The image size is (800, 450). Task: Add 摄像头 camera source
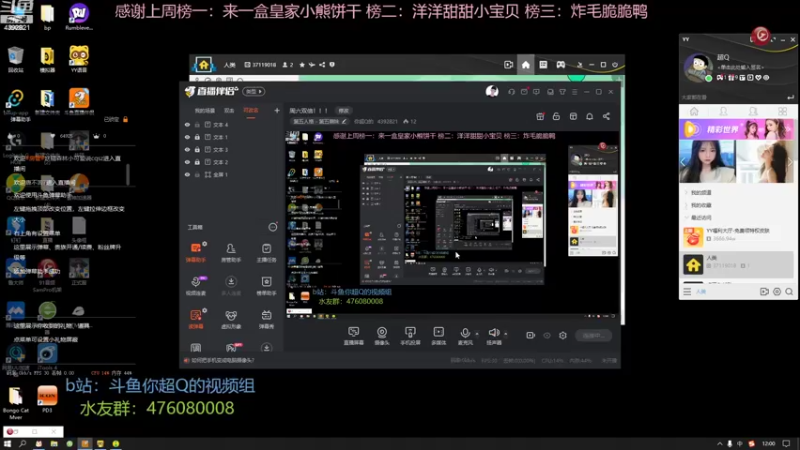[382, 336]
